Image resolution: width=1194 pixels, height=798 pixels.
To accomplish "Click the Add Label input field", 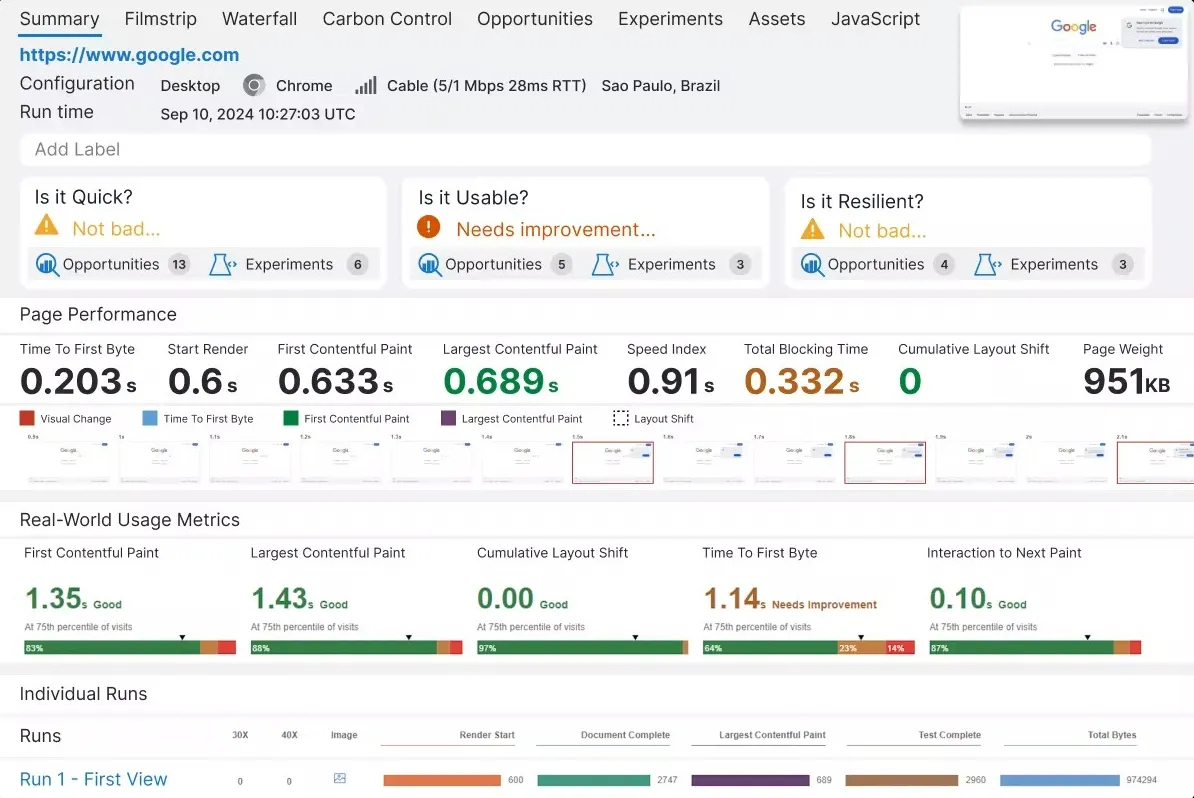I will click(585, 149).
